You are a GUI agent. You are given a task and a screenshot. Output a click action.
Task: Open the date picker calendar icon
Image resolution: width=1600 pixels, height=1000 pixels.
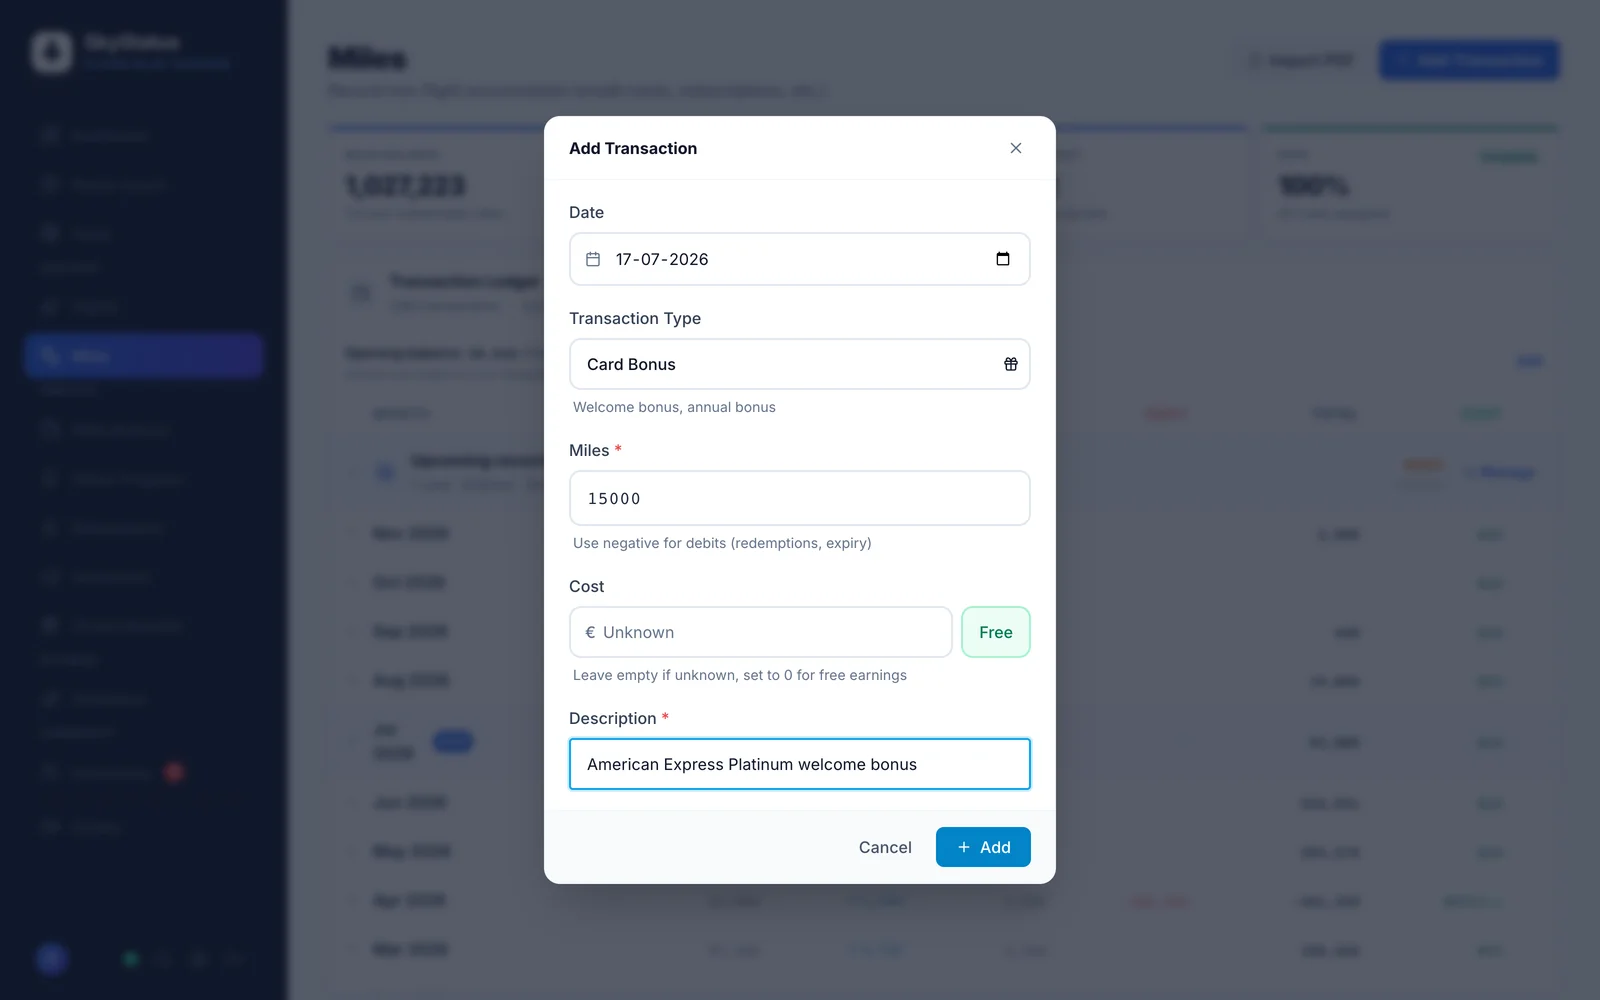pyautogui.click(x=1003, y=259)
